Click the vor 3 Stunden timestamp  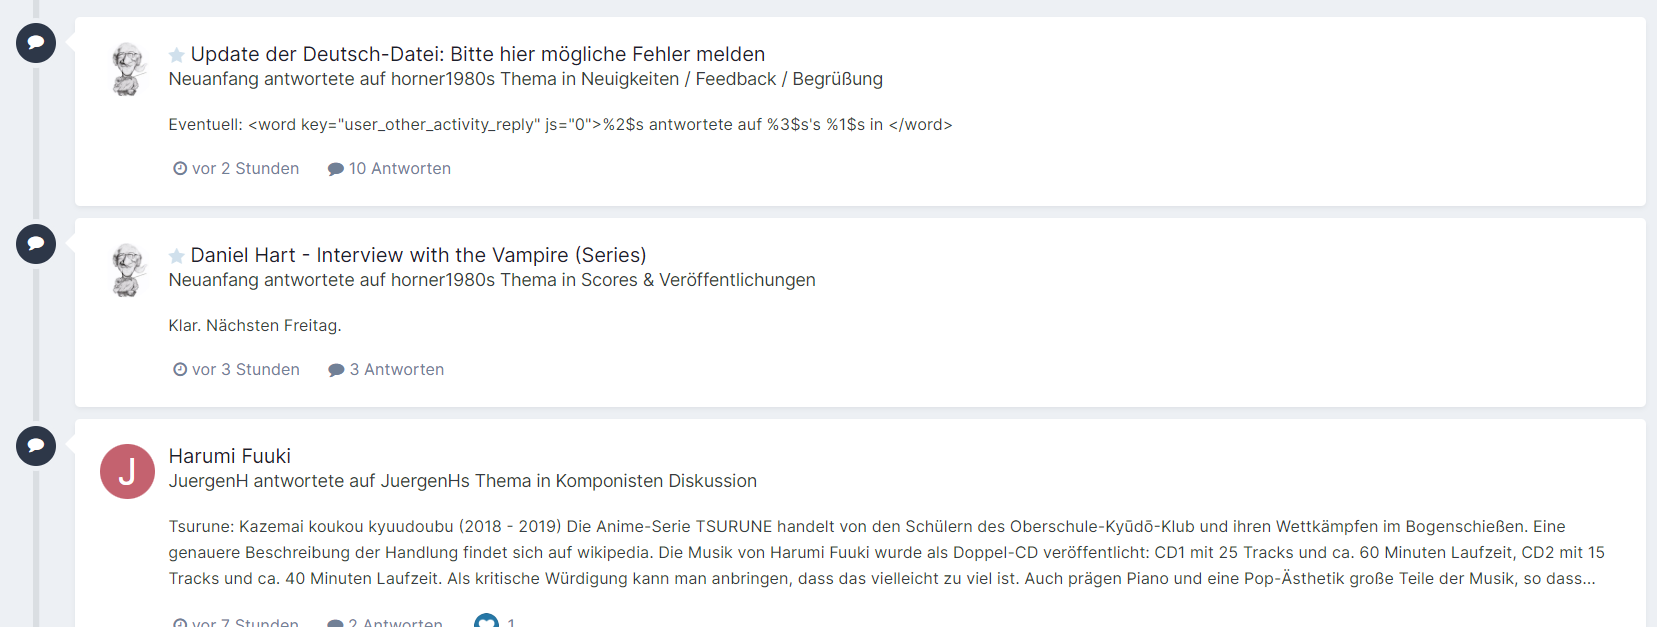point(245,369)
